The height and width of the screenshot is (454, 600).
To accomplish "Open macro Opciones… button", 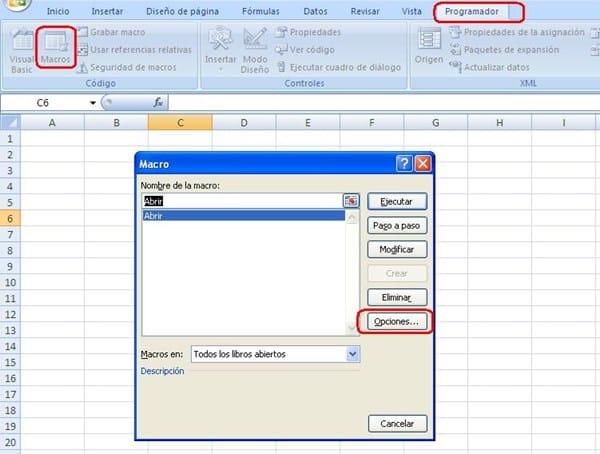I will [x=397, y=322].
